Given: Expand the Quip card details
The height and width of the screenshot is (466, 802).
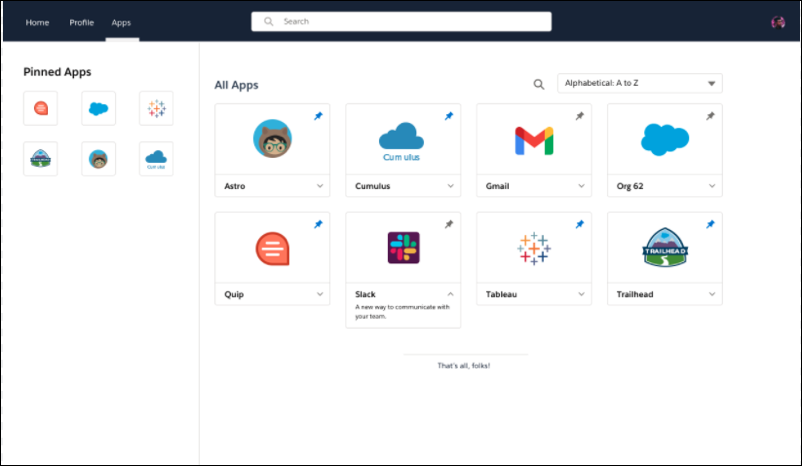Looking at the screenshot, I should 320,294.
